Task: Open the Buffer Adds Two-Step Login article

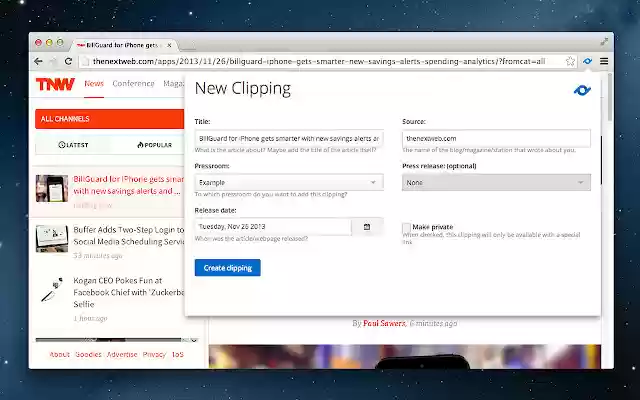Action: pyautogui.click(x=129, y=236)
